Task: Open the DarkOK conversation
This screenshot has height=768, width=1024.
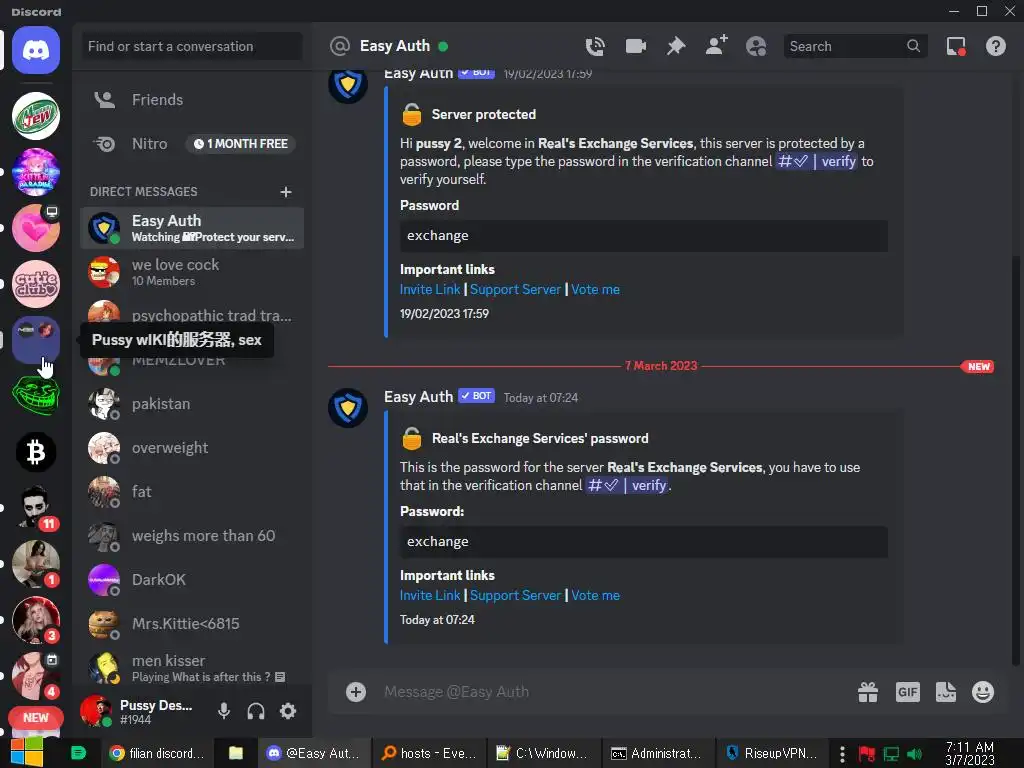Action: tap(192, 580)
